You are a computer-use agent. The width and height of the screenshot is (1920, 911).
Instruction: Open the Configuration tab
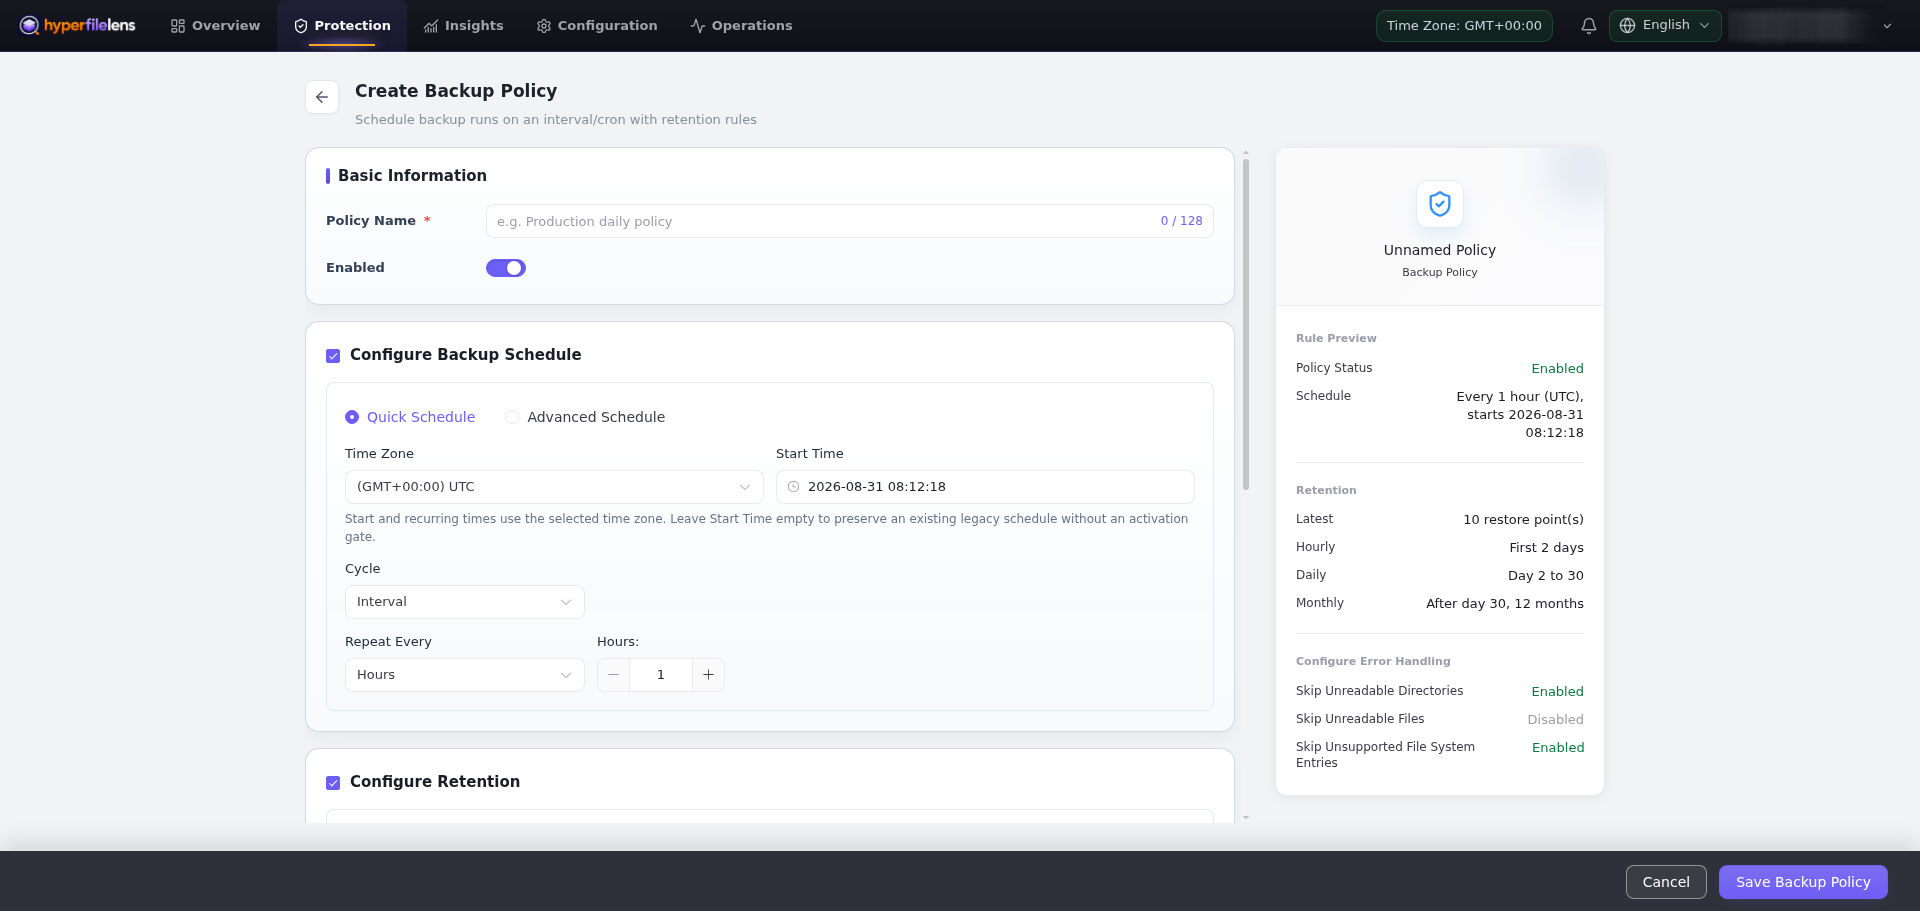click(597, 26)
